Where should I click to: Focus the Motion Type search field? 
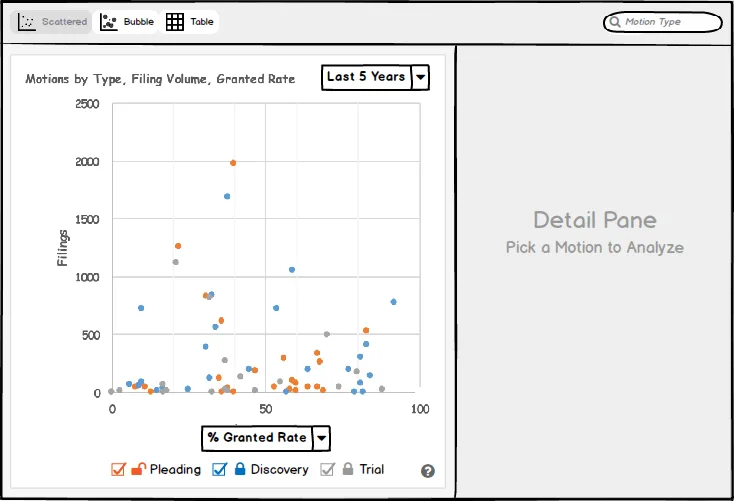point(668,22)
